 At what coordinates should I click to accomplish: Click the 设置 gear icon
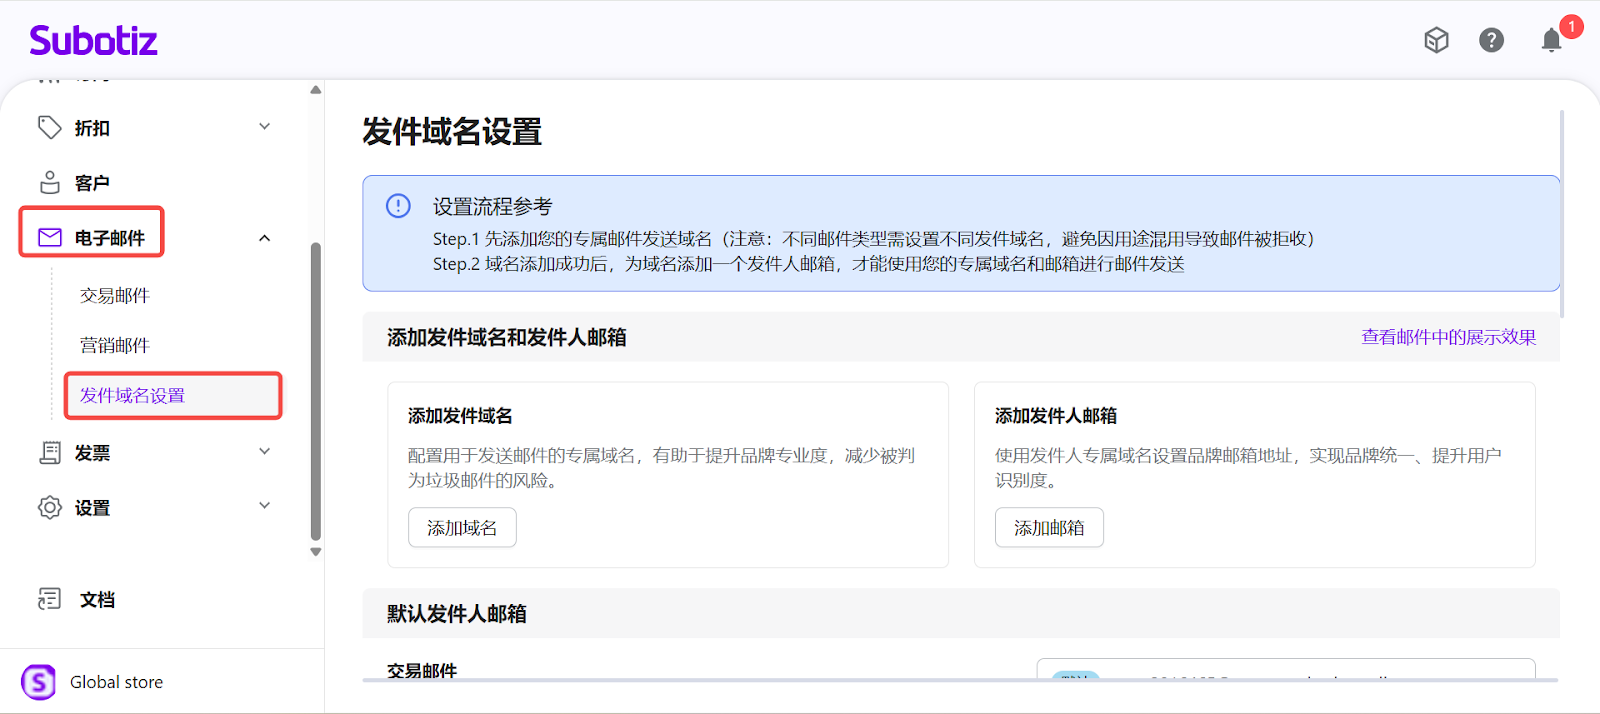pyautogui.click(x=49, y=507)
